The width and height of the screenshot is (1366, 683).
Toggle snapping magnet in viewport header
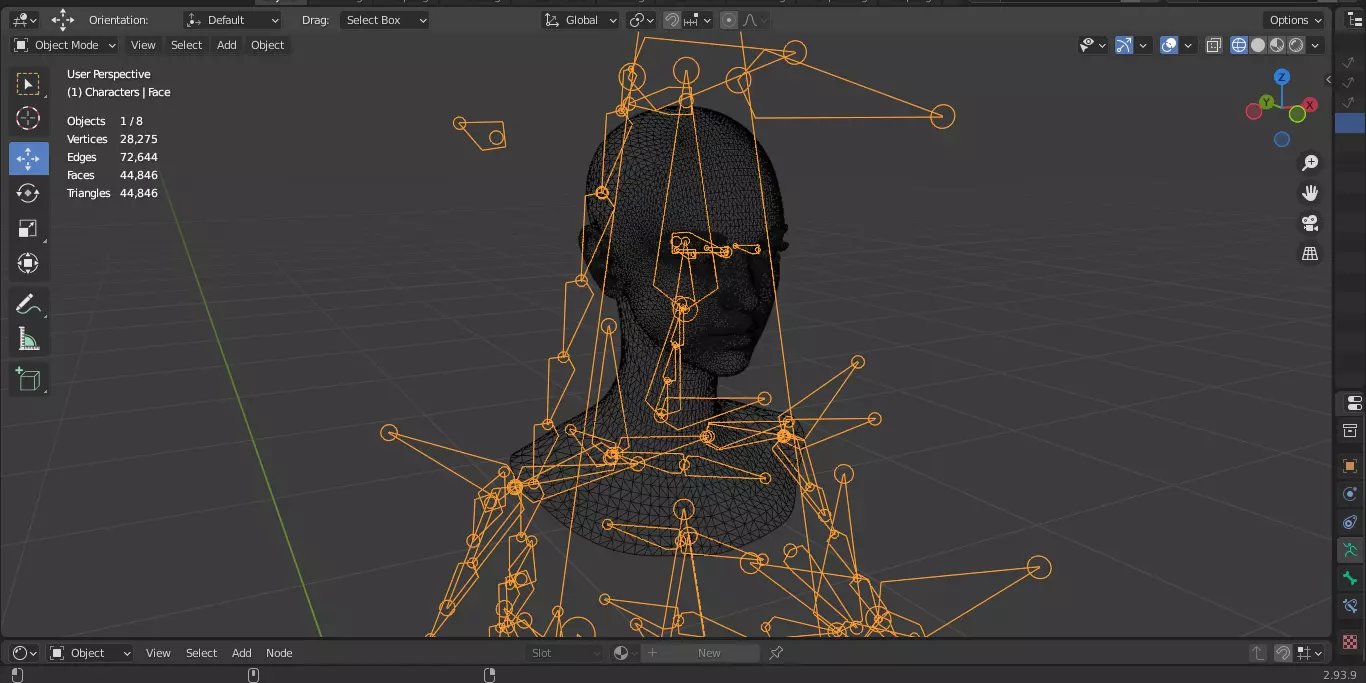673,20
